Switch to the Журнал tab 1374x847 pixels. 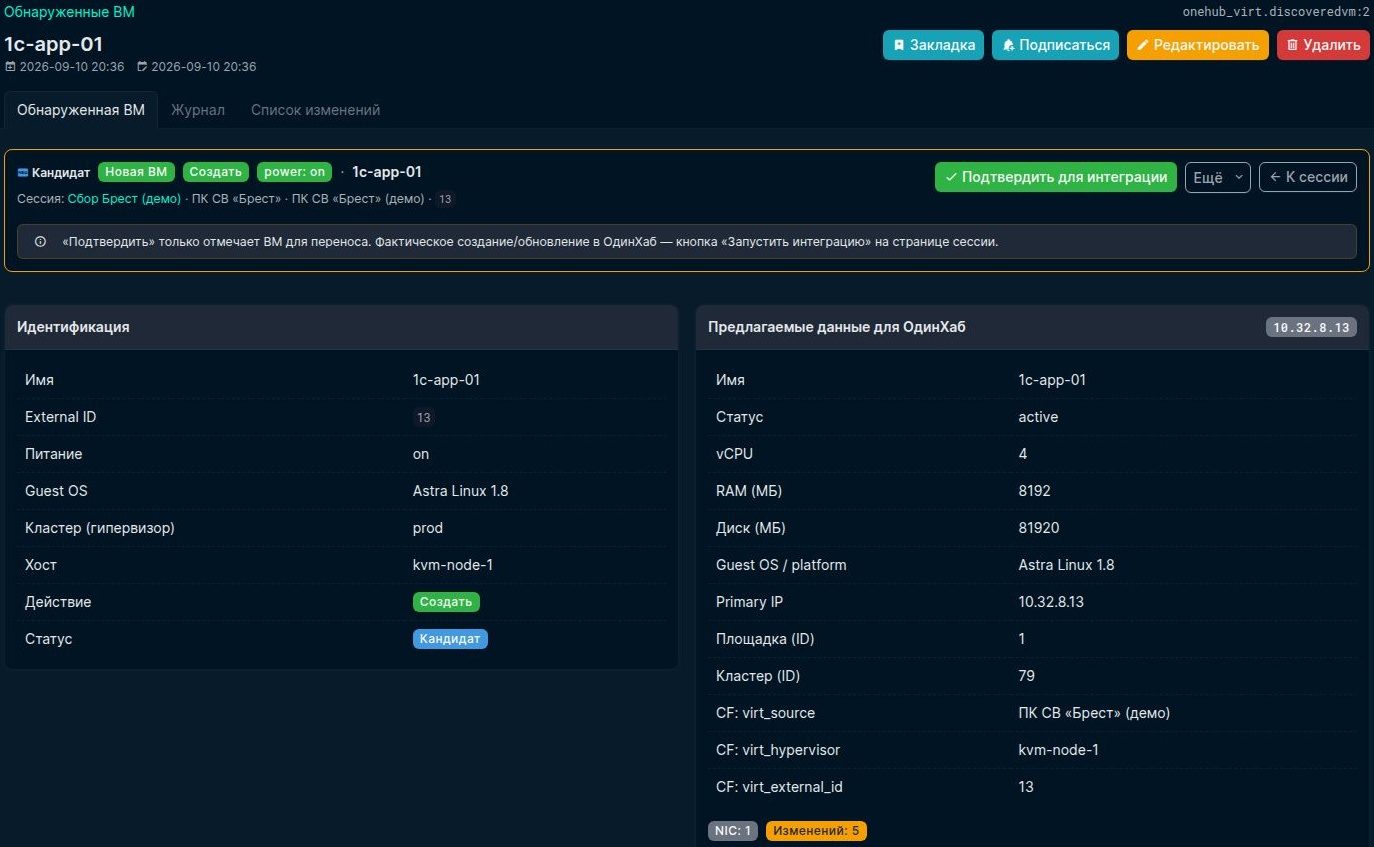198,110
